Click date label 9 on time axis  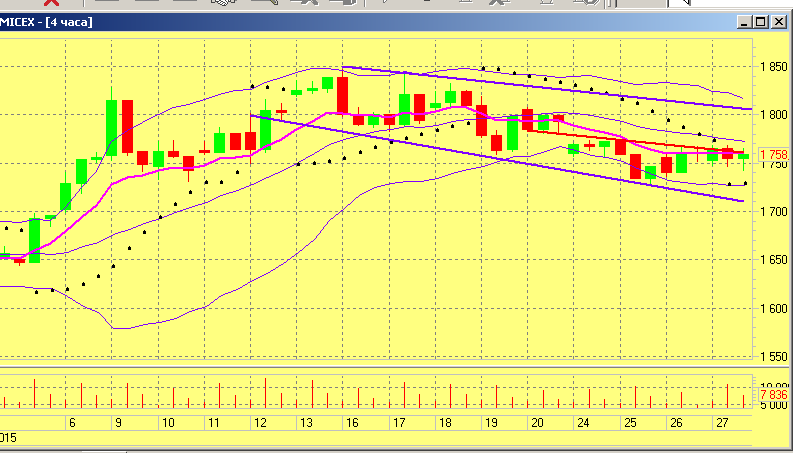[118, 423]
